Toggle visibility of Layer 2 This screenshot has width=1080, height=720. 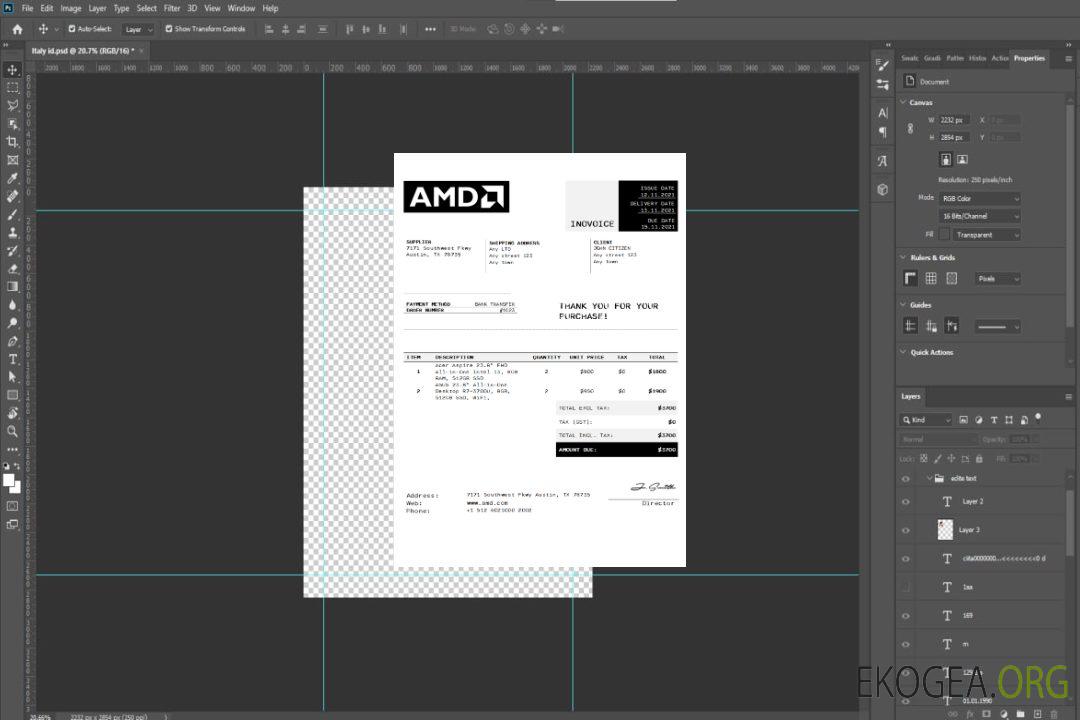[906, 502]
